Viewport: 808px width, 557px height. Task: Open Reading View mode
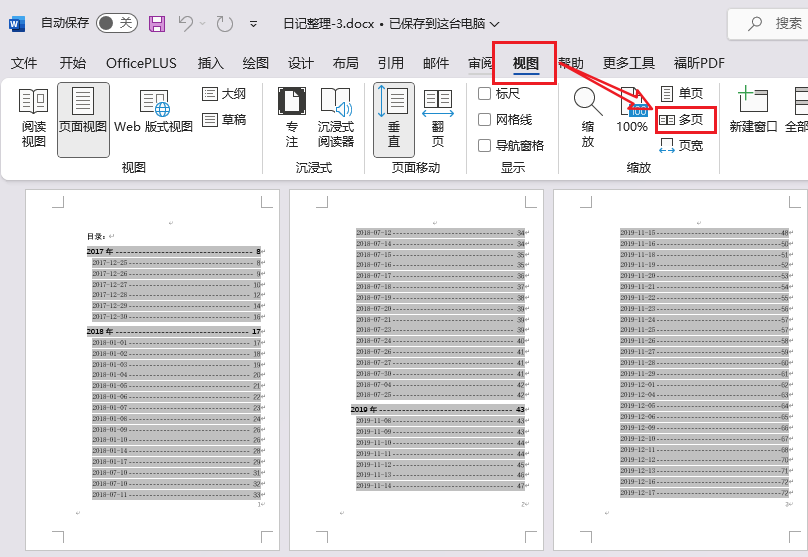tap(34, 119)
